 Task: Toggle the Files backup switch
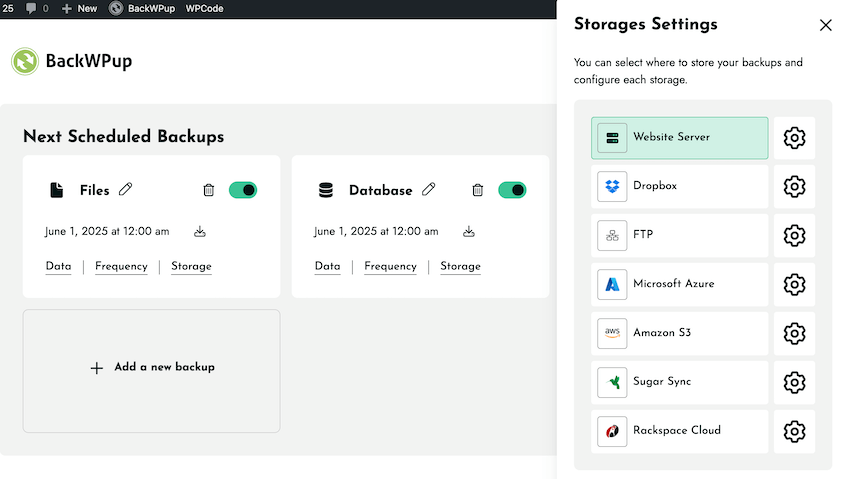click(x=243, y=190)
